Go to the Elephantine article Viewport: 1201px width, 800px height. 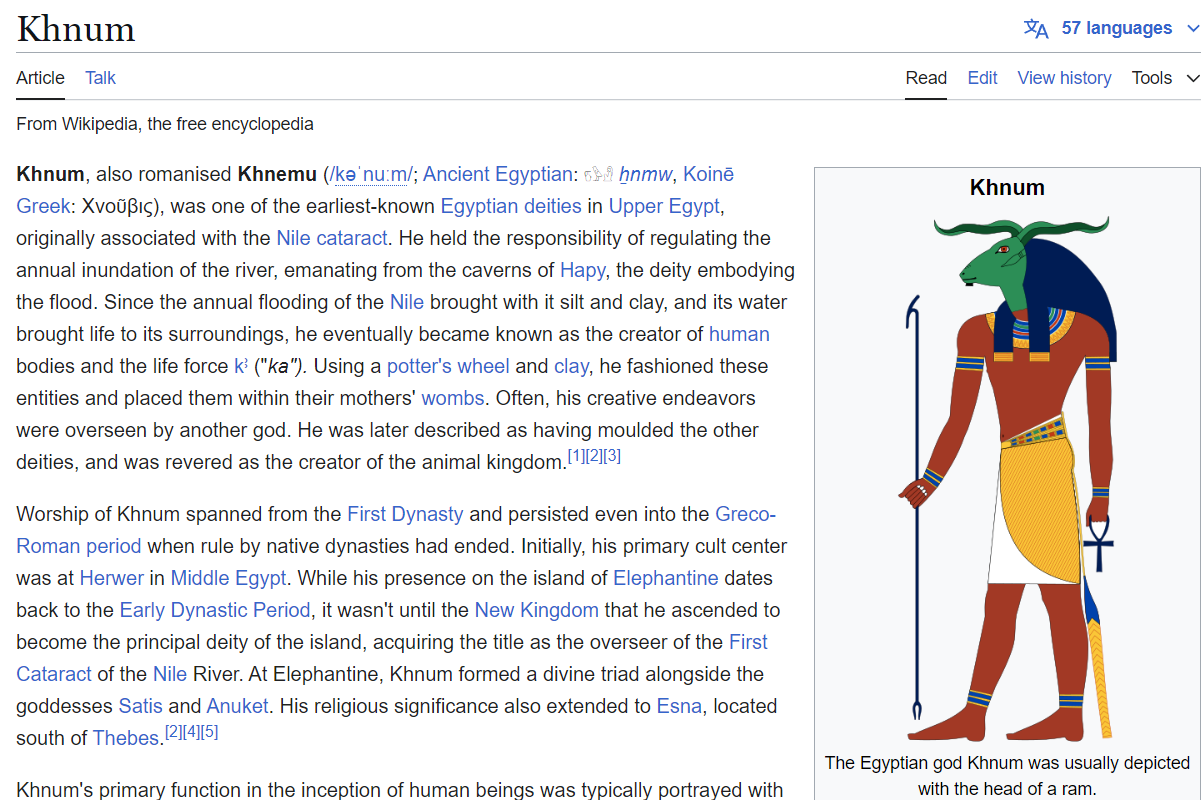click(666, 578)
